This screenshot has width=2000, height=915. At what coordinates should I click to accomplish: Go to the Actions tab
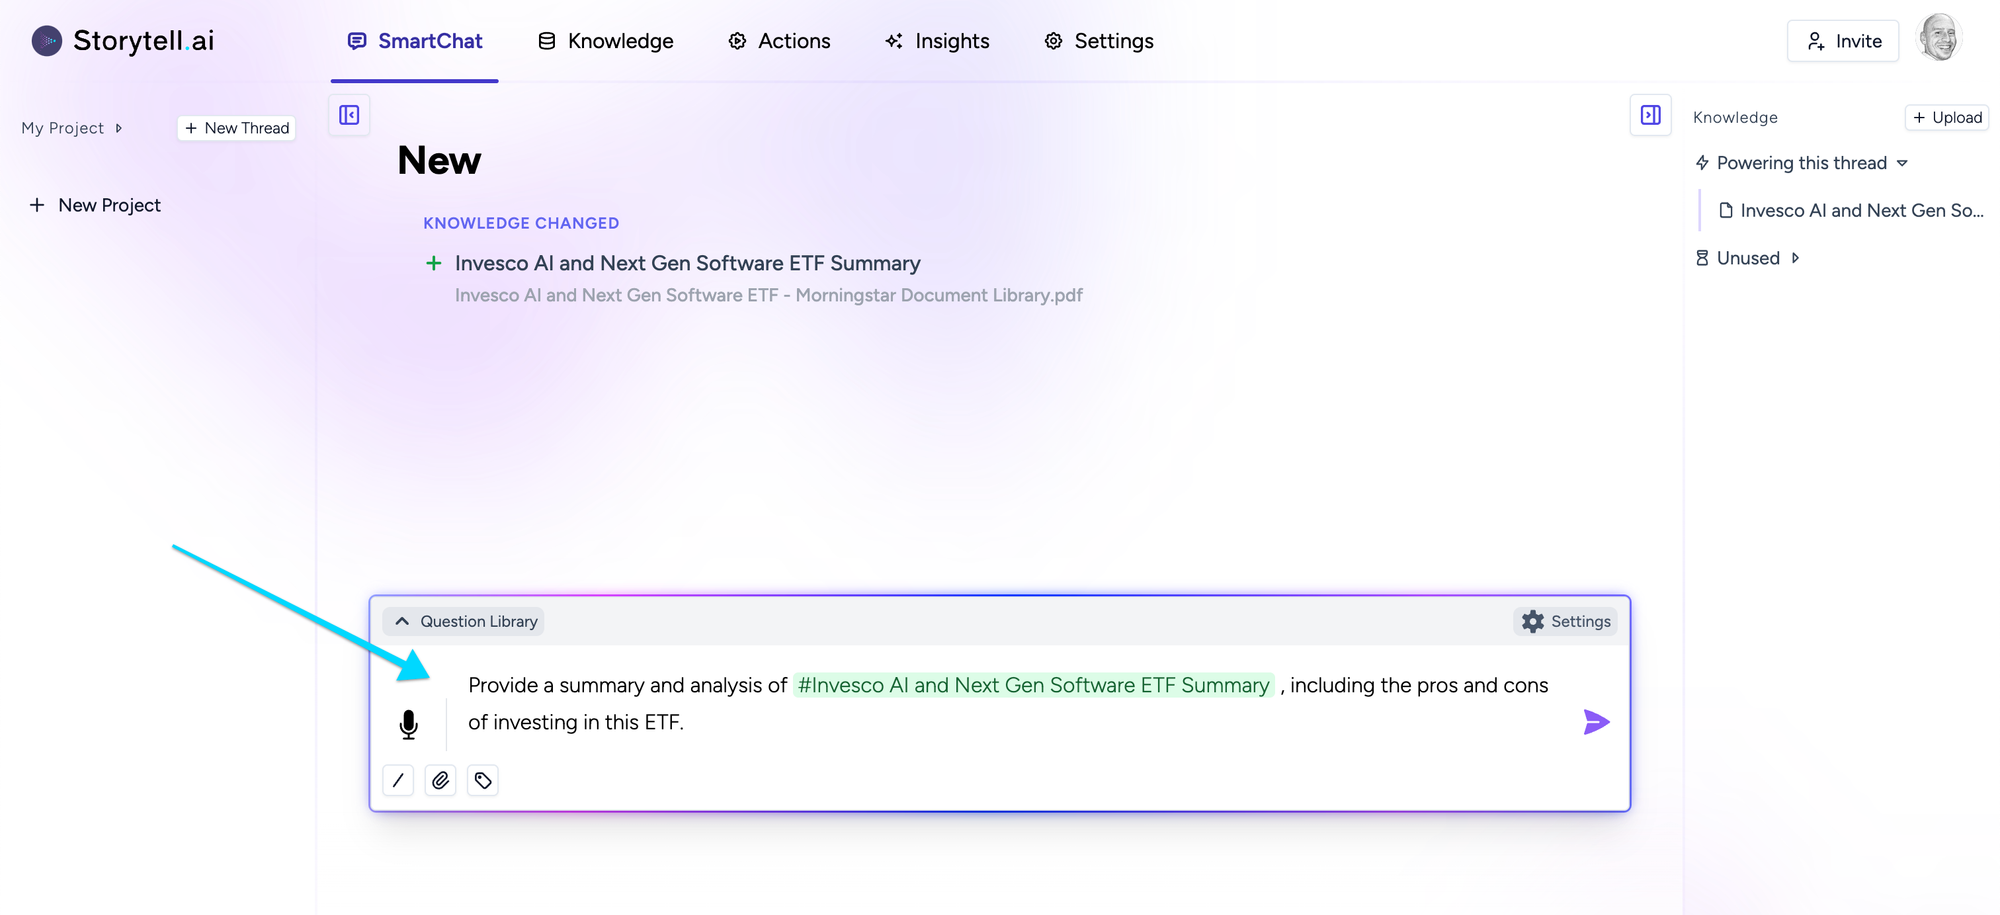779,41
